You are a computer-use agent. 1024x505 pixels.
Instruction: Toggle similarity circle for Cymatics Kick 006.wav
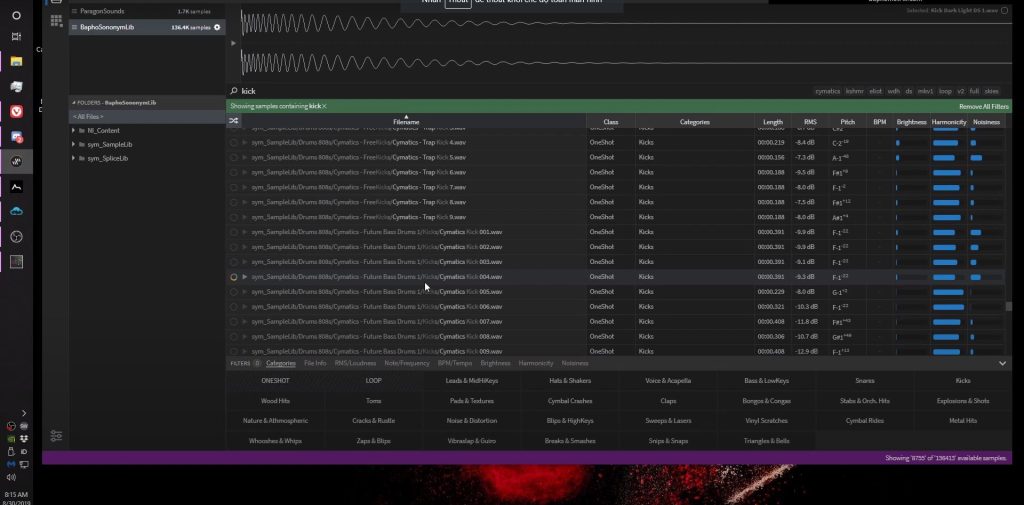pyautogui.click(x=233, y=306)
